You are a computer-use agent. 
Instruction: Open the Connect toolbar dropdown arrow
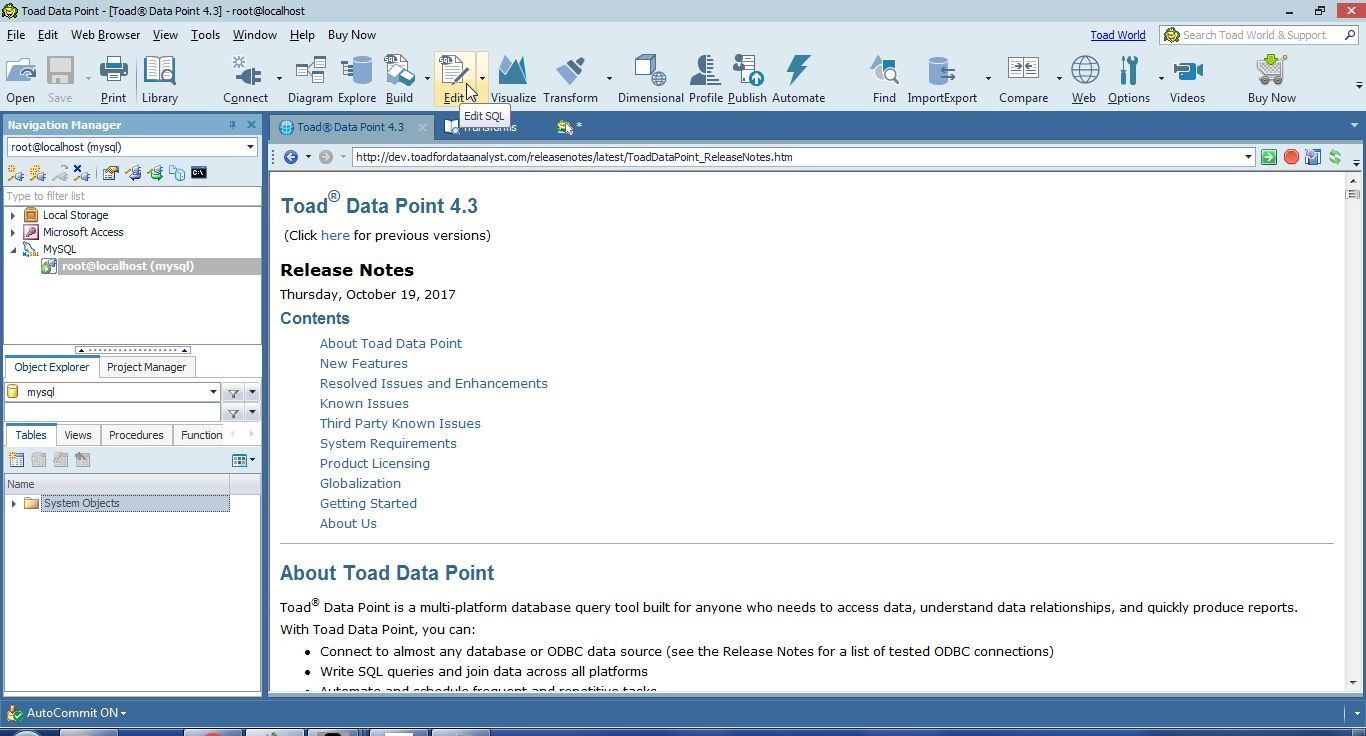278,79
